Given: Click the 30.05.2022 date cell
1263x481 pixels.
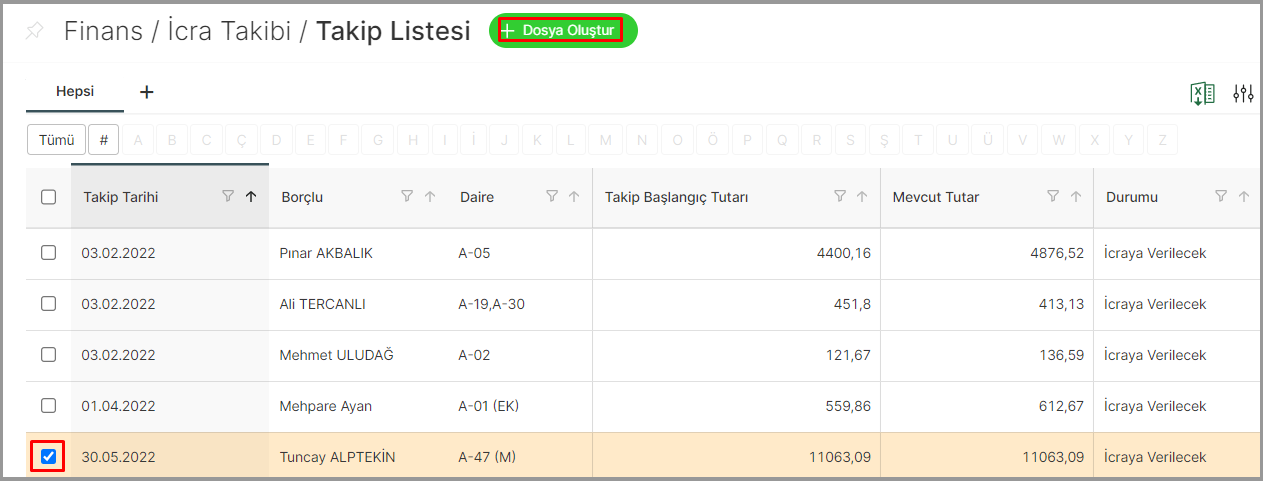Looking at the screenshot, I should click(x=119, y=457).
